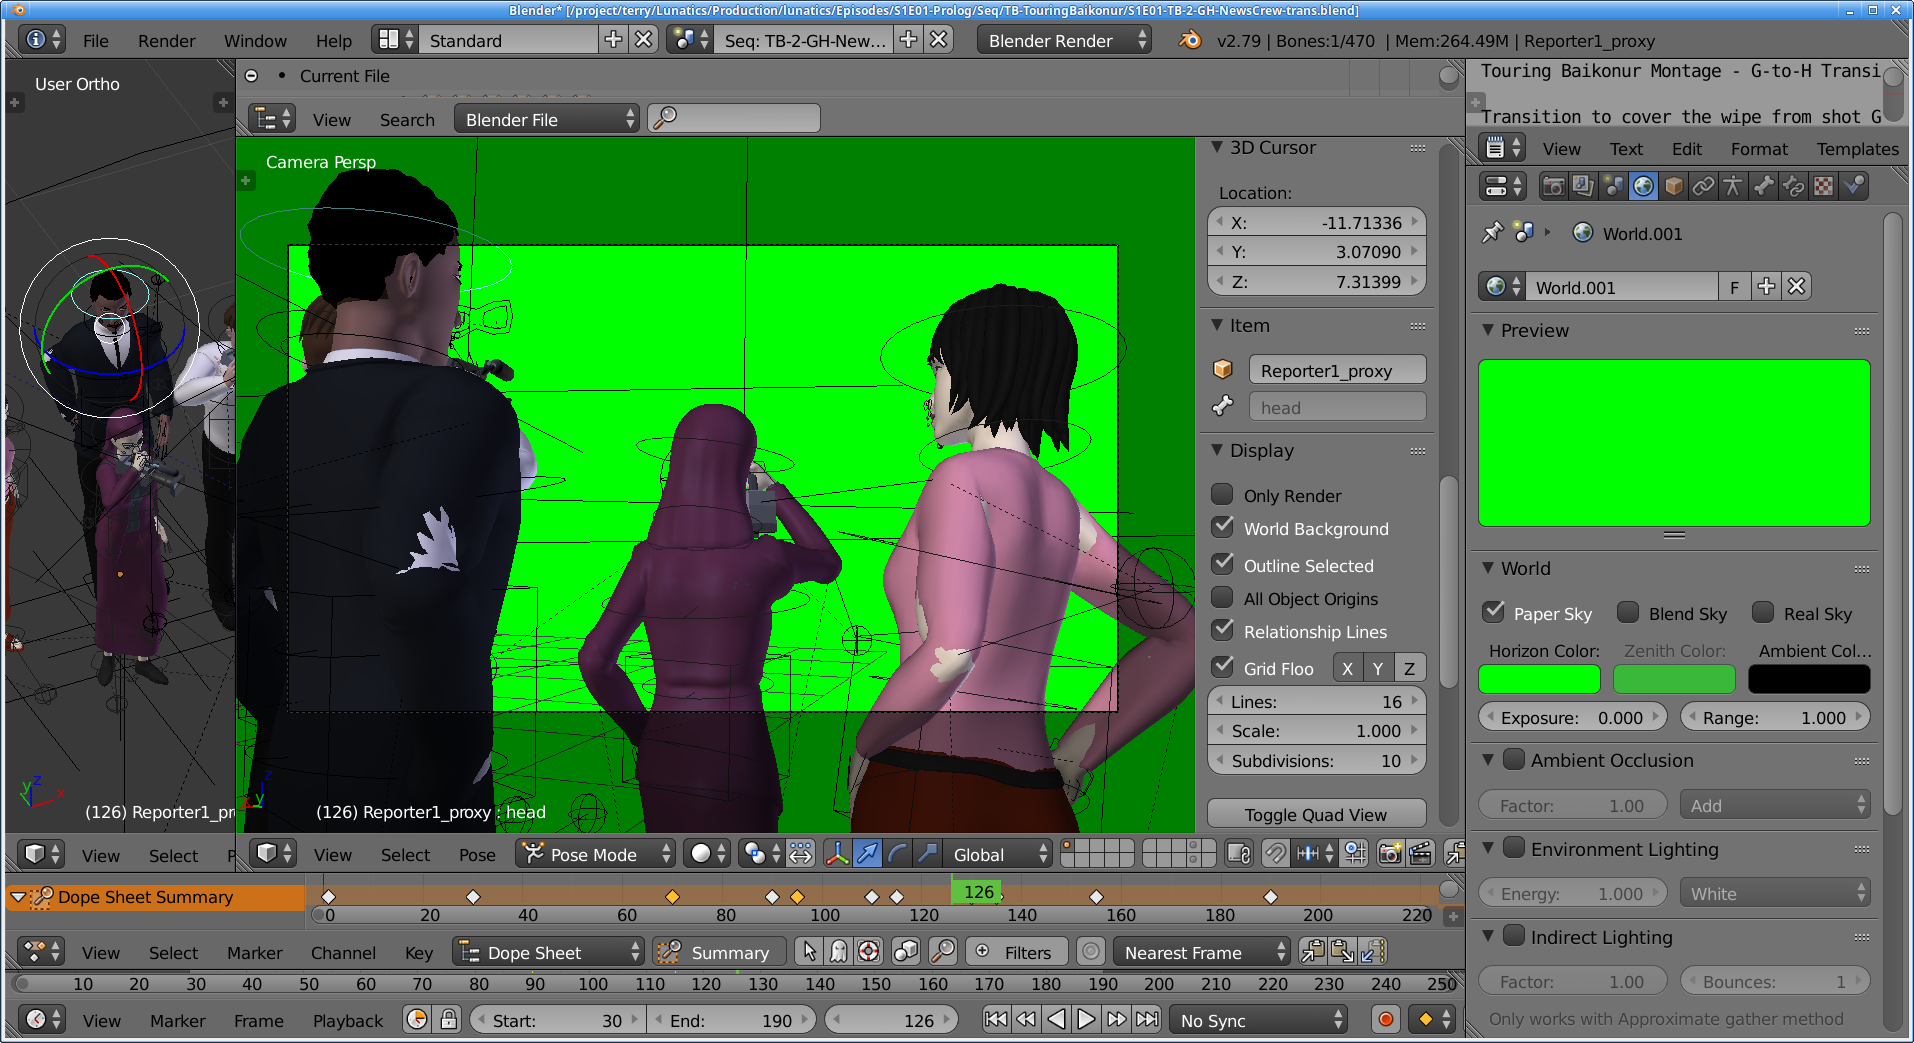Click the End frame field
Screen dimensions: 1914x1043
click(x=731, y=1020)
